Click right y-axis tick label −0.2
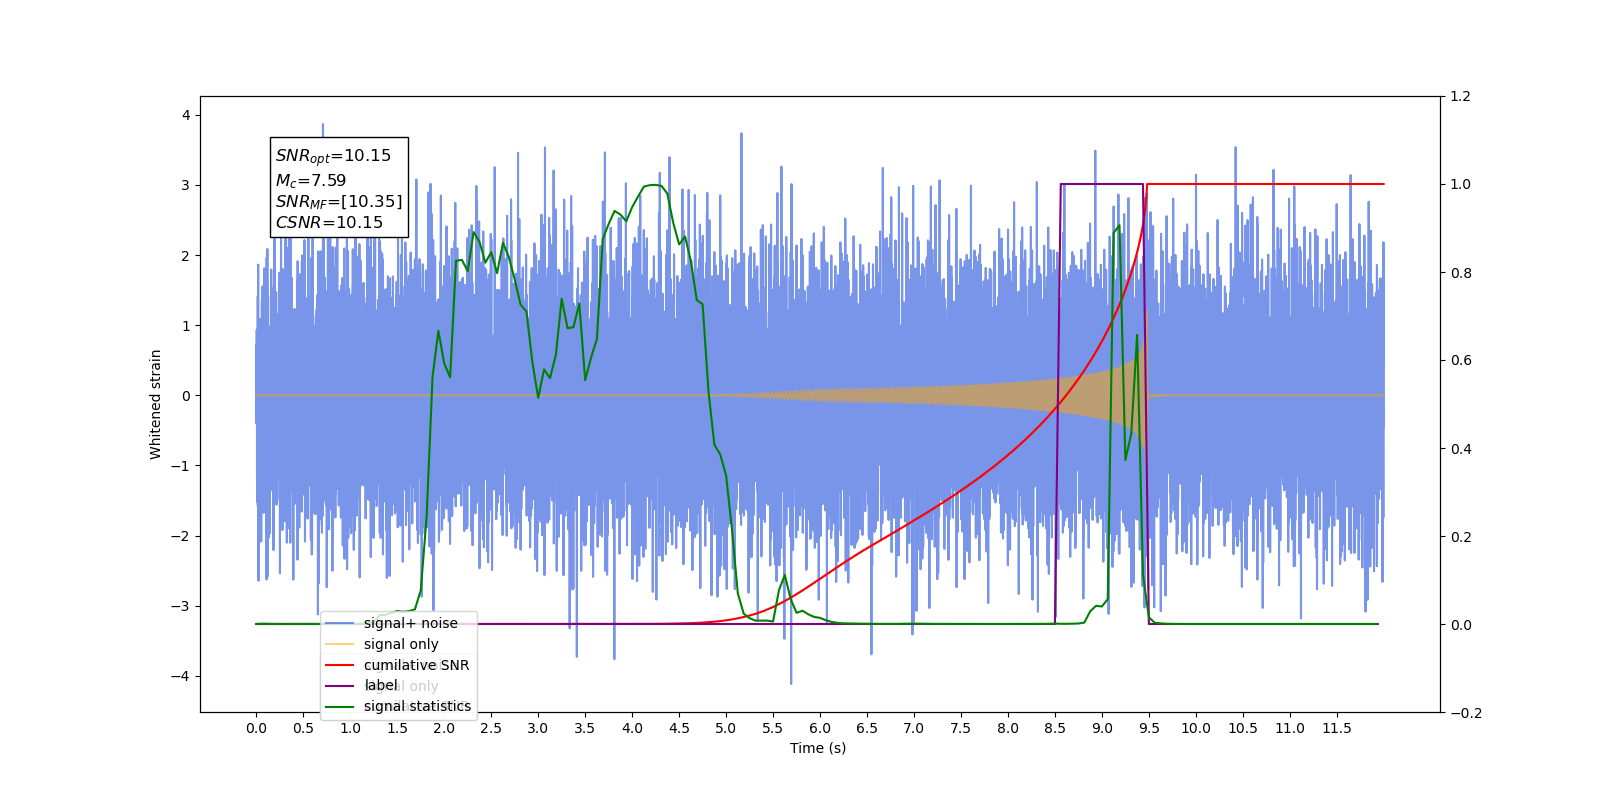Screen dimensions: 1600x800 pos(1465,713)
